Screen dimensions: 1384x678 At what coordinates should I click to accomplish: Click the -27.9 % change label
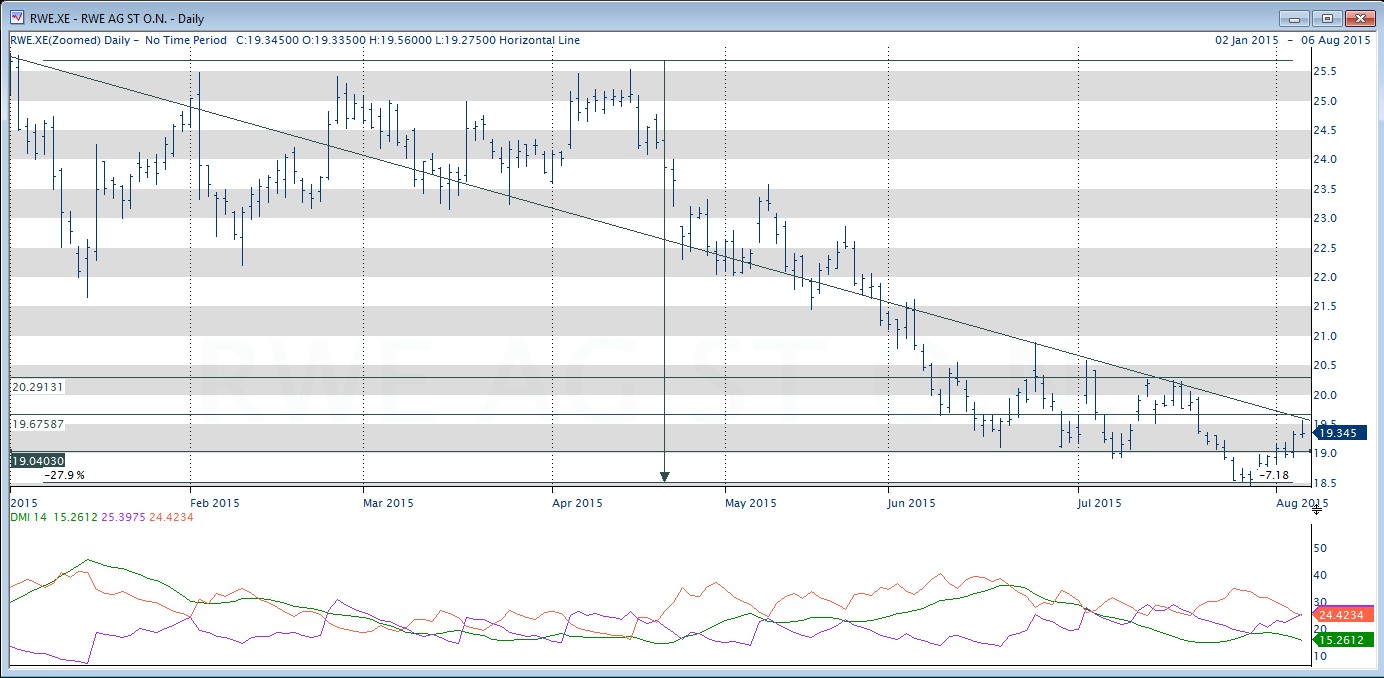pyautogui.click(x=64, y=475)
